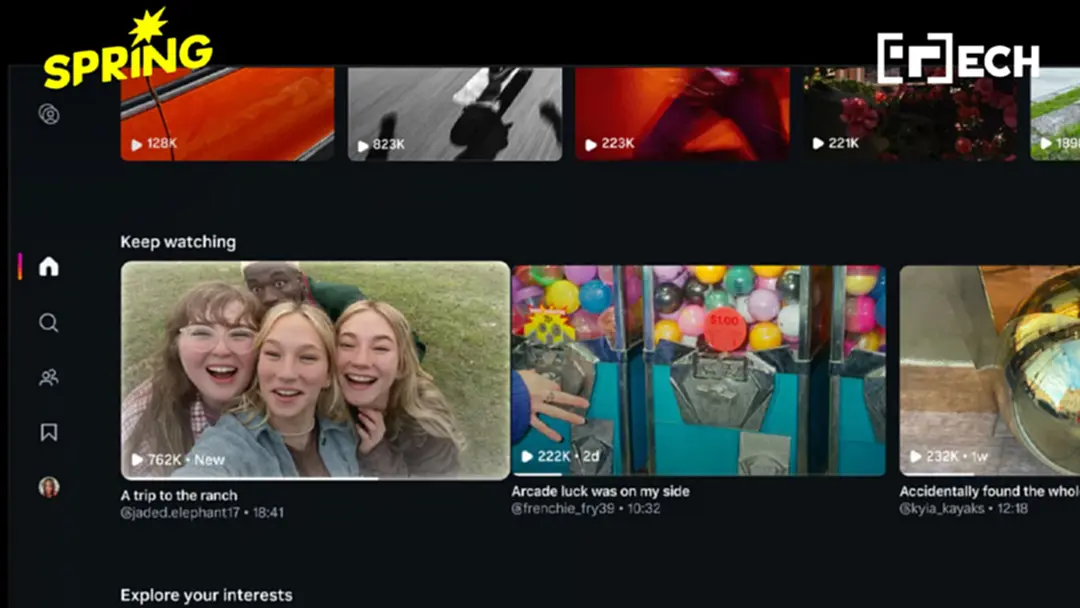
Task: Open creator @kyia_kayaks
Action: pos(942,508)
